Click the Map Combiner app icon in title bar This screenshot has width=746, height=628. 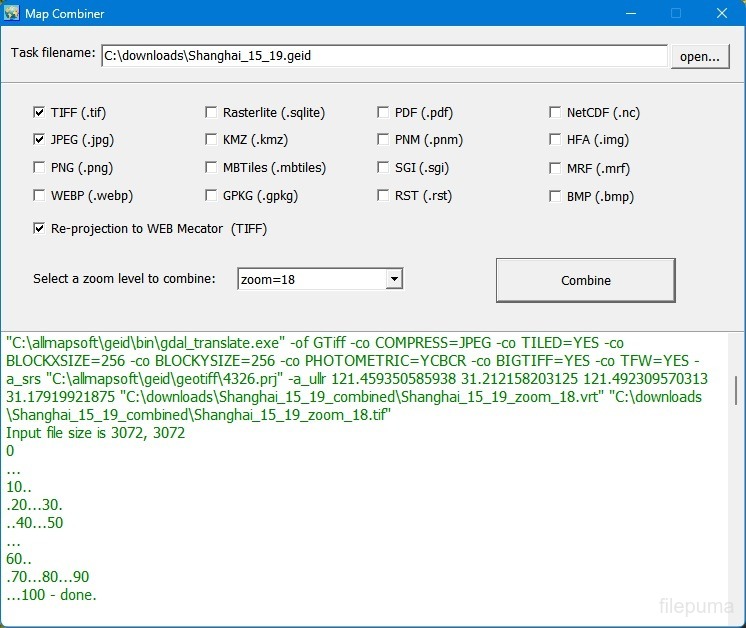[x=12, y=13]
